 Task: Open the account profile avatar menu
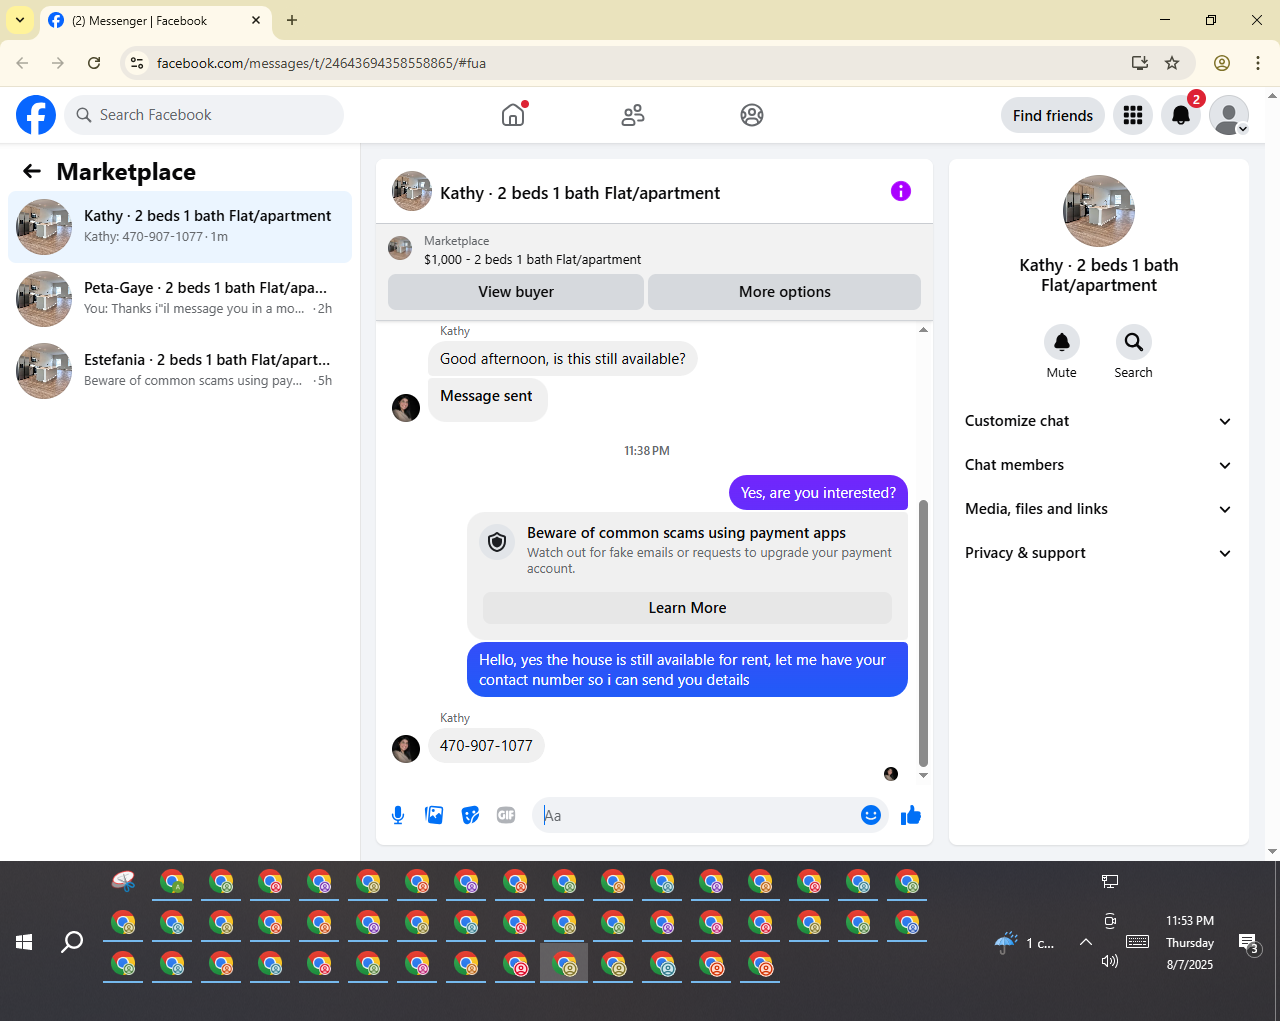tap(1229, 115)
